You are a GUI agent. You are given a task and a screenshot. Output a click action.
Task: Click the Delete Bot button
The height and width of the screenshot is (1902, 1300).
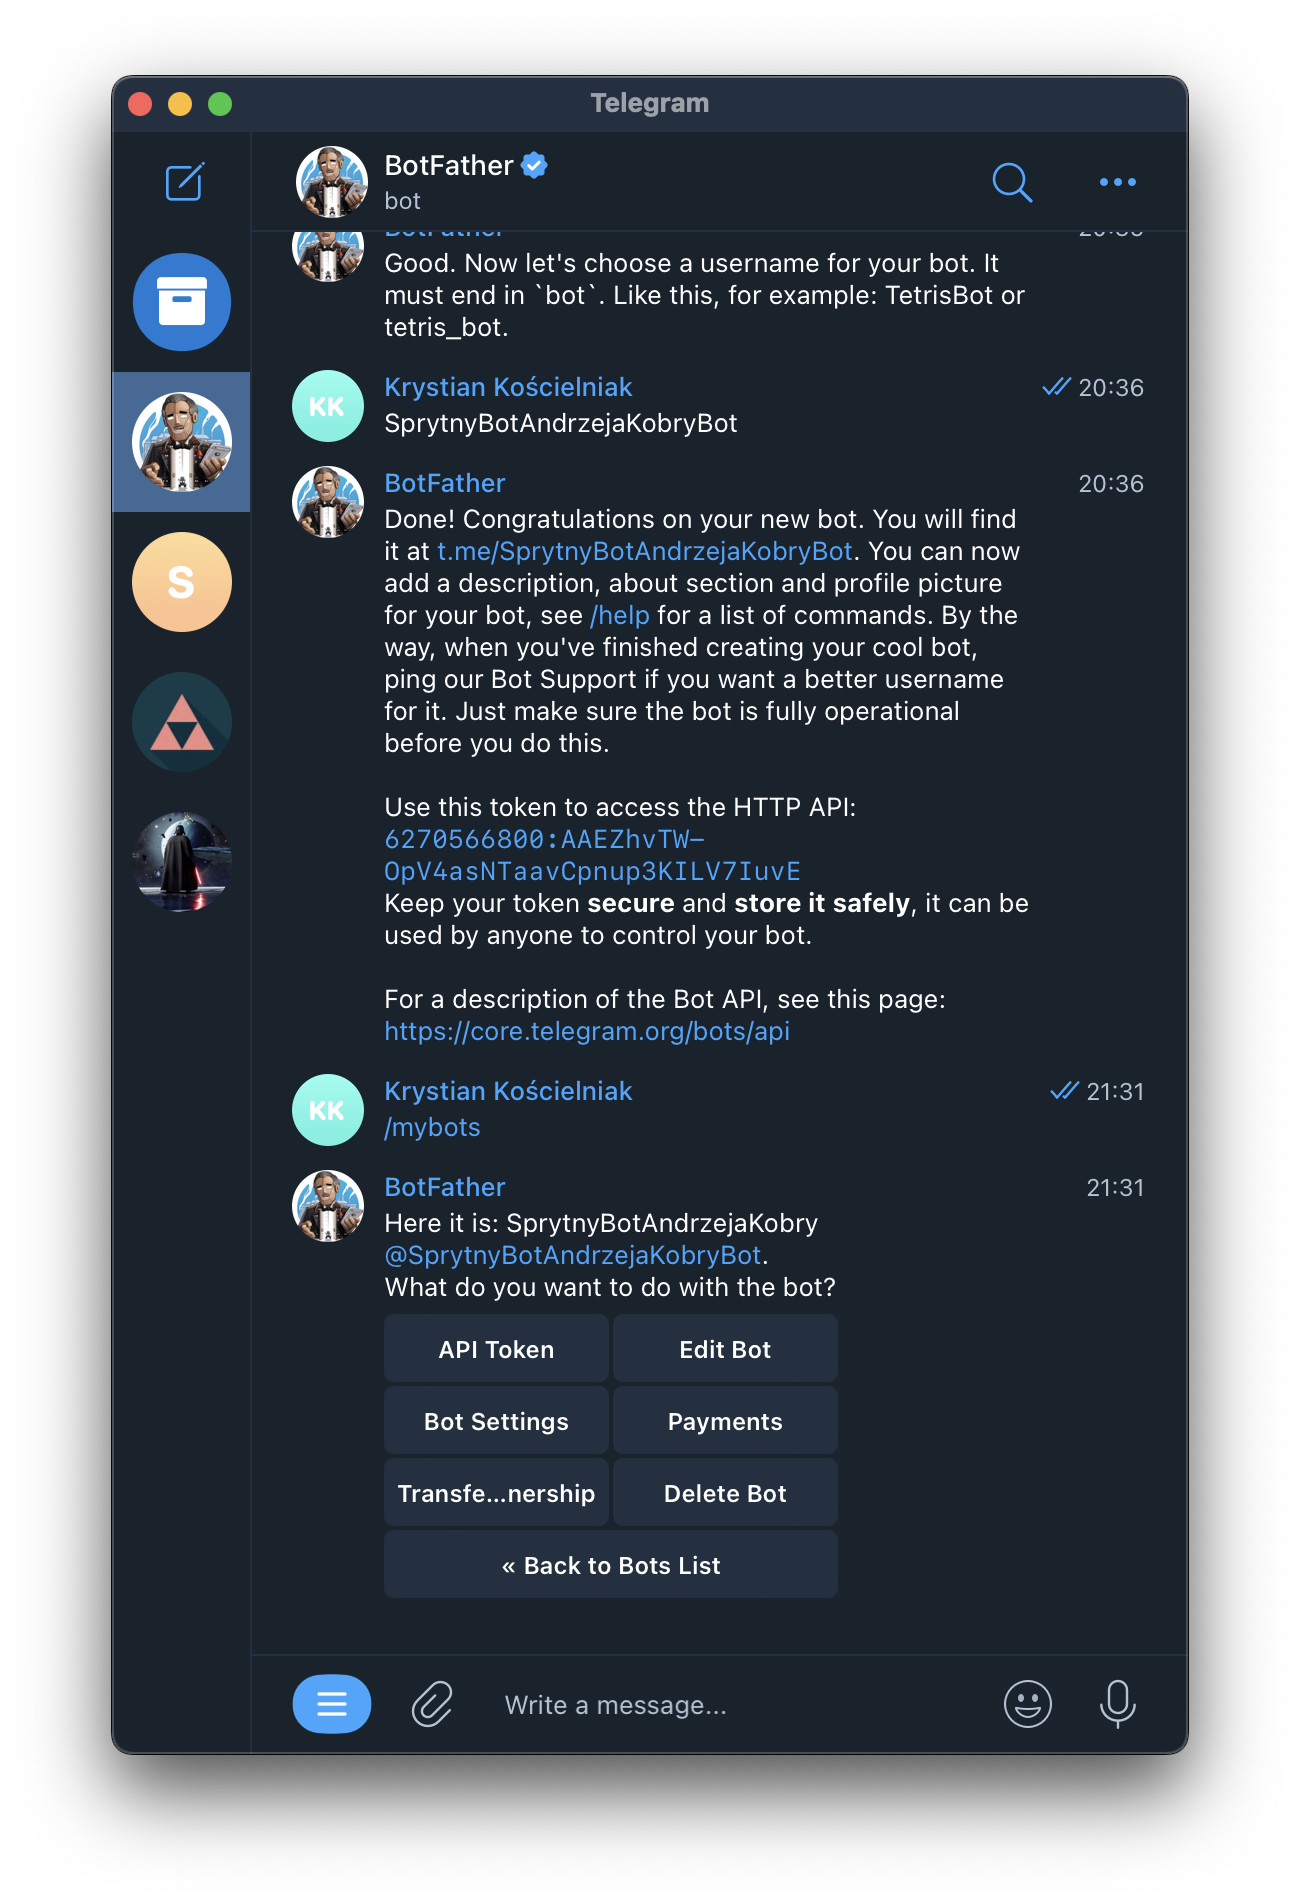[725, 1493]
